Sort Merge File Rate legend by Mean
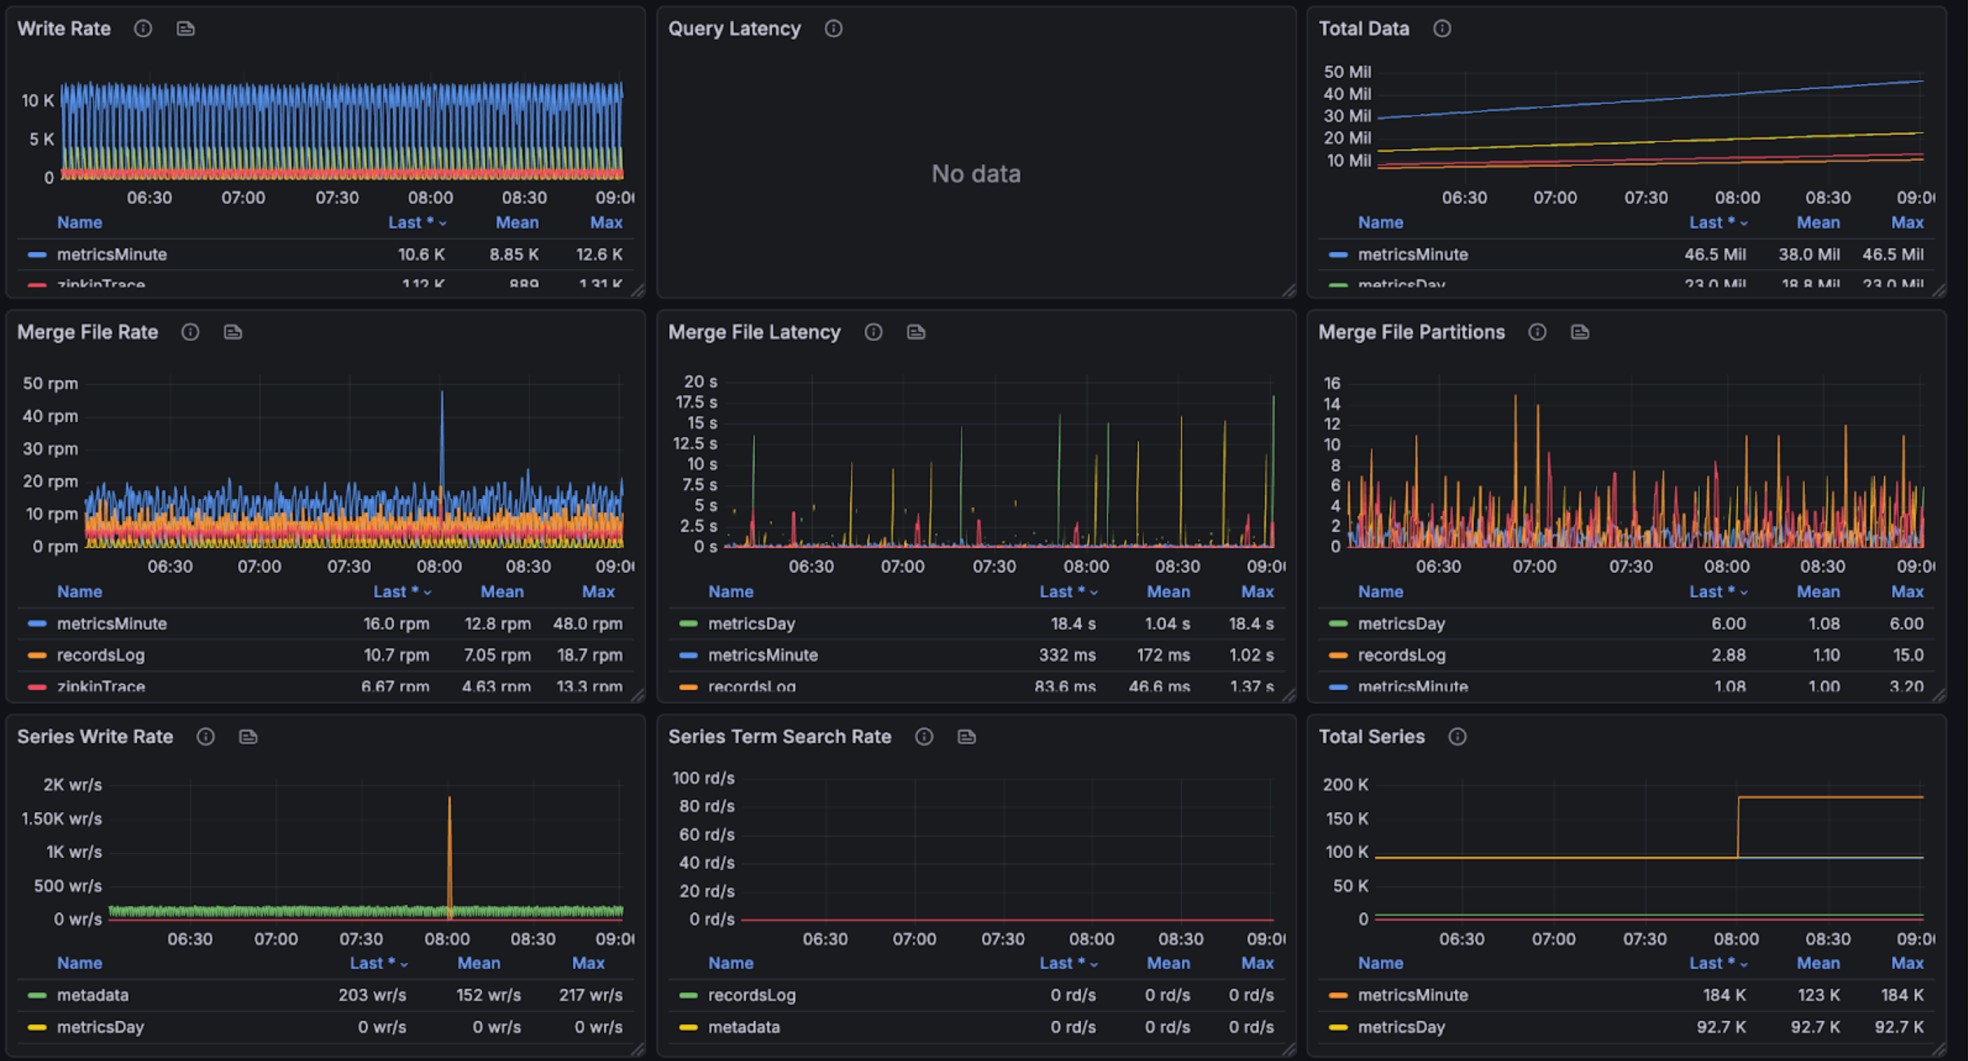1968x1061 pixels. pyautogui.click(x=501, y=592)
